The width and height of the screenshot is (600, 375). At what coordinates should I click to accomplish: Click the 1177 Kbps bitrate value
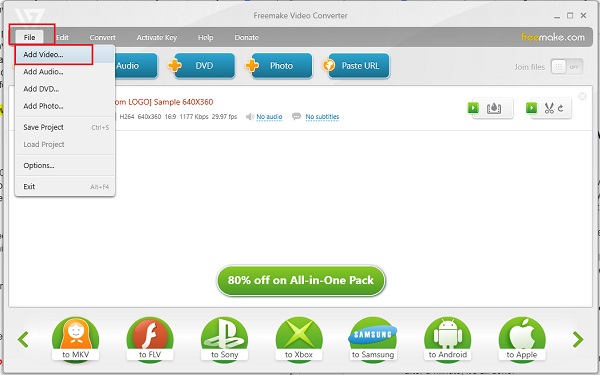tap(194, 116)
